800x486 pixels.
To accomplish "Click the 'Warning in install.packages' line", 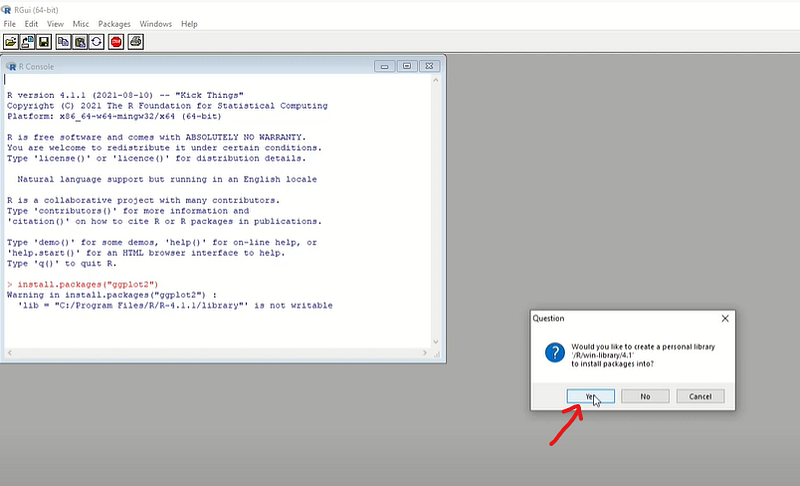I will pos(112,295).
